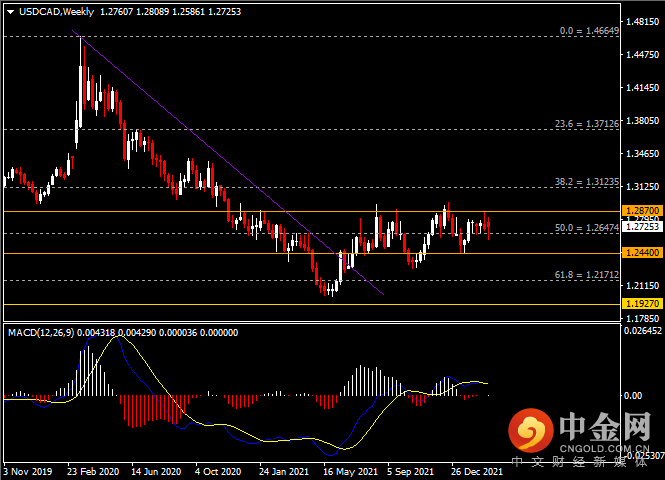Click the 23 Feb 2020 date label

point(93,472)
